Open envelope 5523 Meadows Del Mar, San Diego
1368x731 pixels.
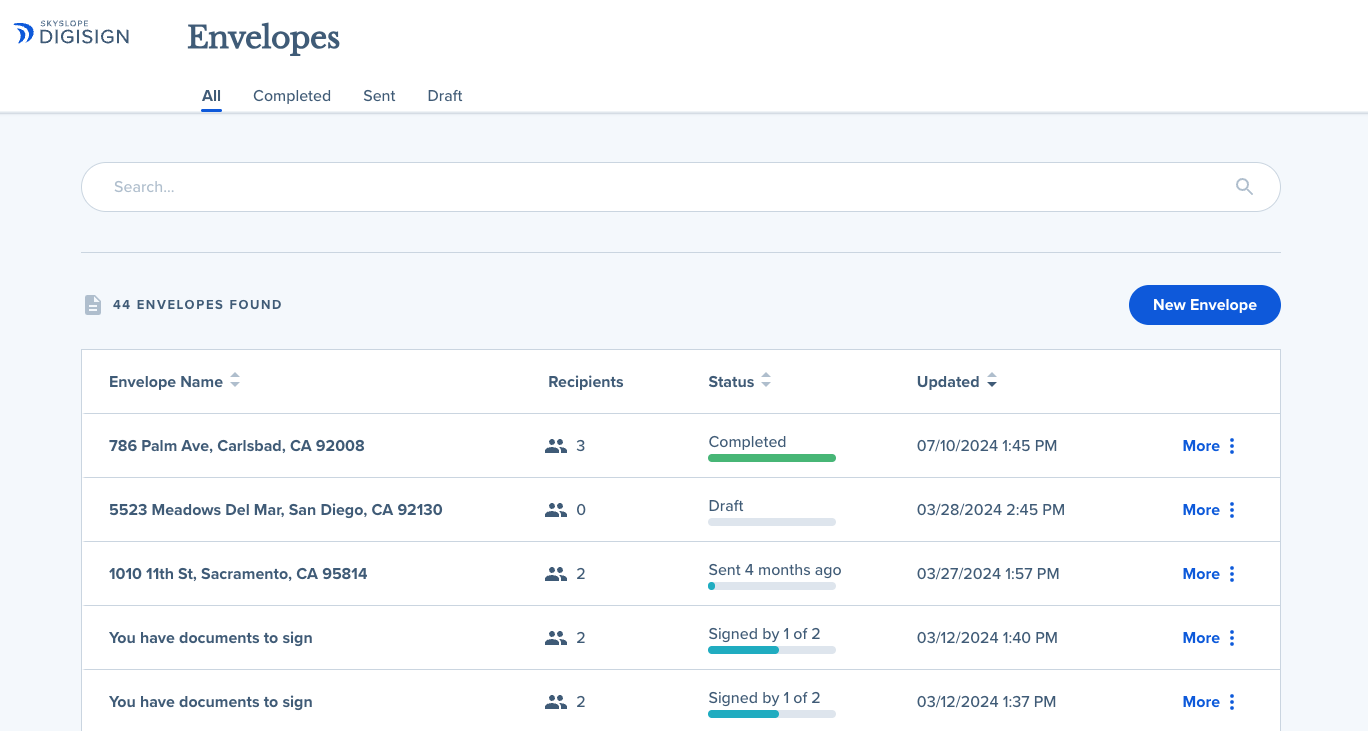pyautogui.click(x=276, y=510)
